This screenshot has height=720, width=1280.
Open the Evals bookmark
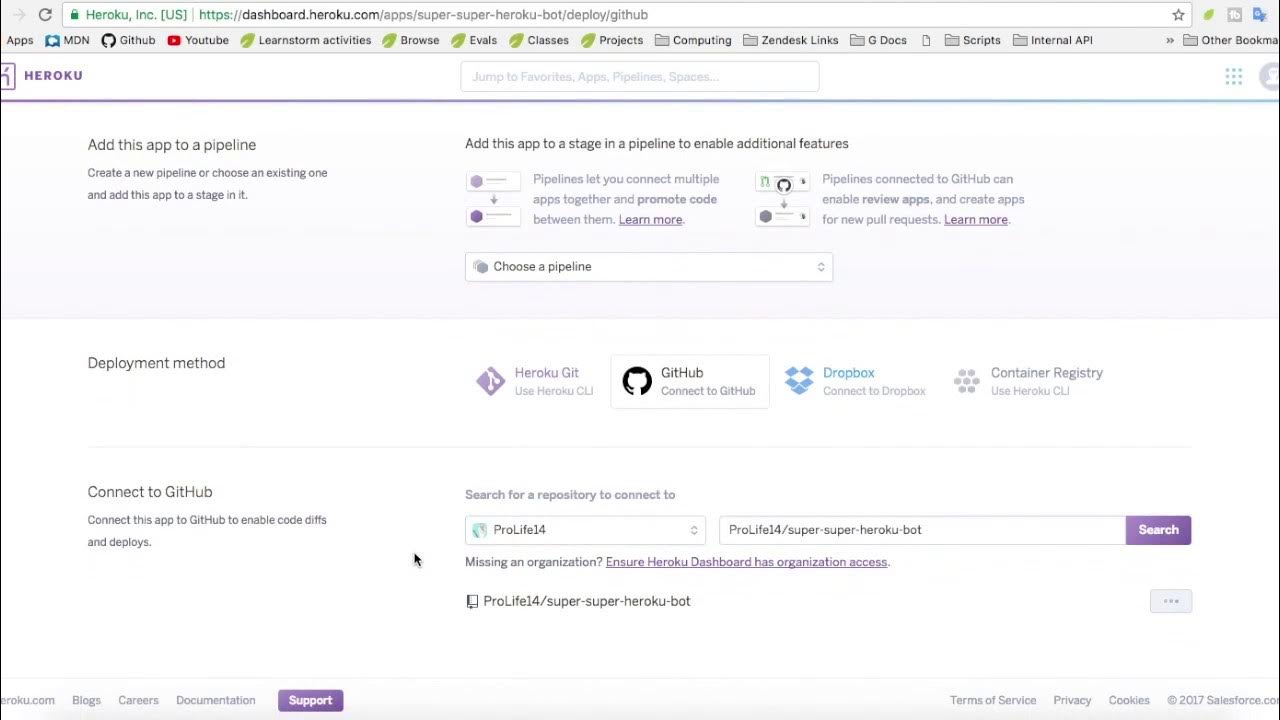(x=474, y=41)
